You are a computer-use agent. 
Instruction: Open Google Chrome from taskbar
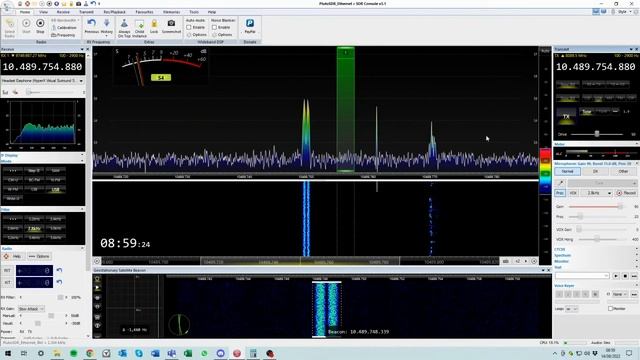coord(90,353)
